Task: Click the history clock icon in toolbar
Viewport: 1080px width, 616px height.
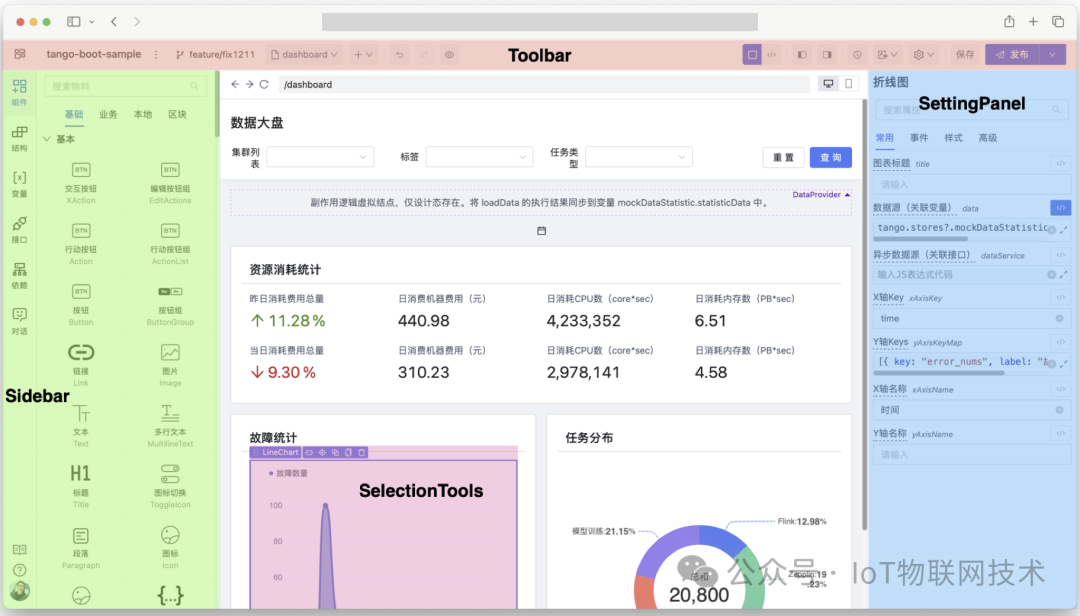Action: click(x=857, y=54)
